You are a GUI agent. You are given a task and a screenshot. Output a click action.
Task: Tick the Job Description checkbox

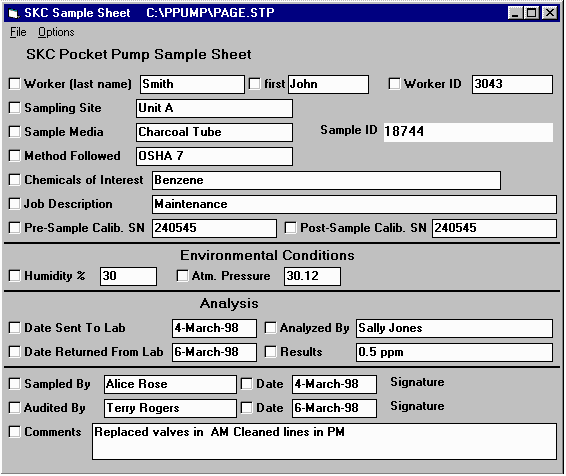point(14,204)
